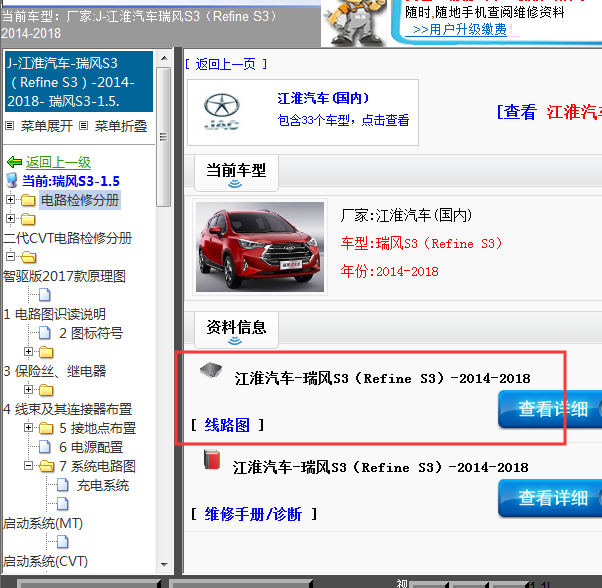Click the red Refine S3 car photo
This screenshot has width=602, height=588.
(x=260, y=247)
